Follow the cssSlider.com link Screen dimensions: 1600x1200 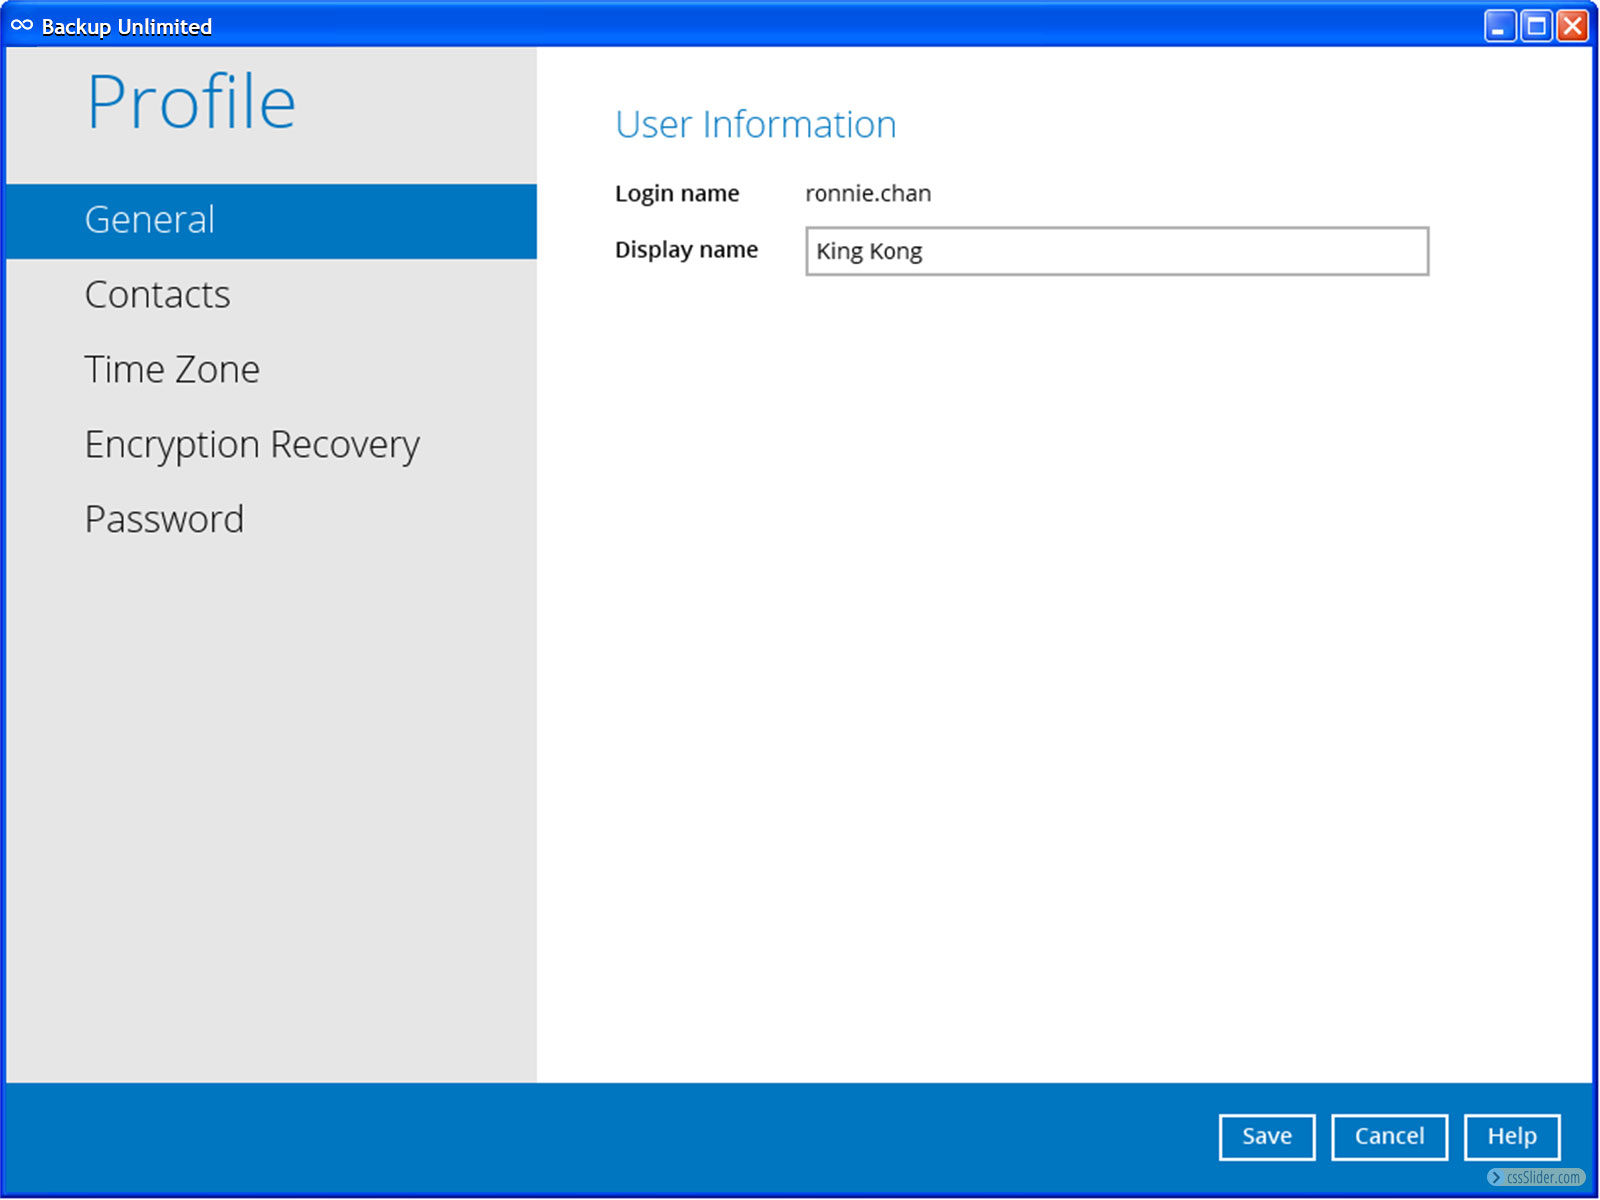coord(1543,1178)
